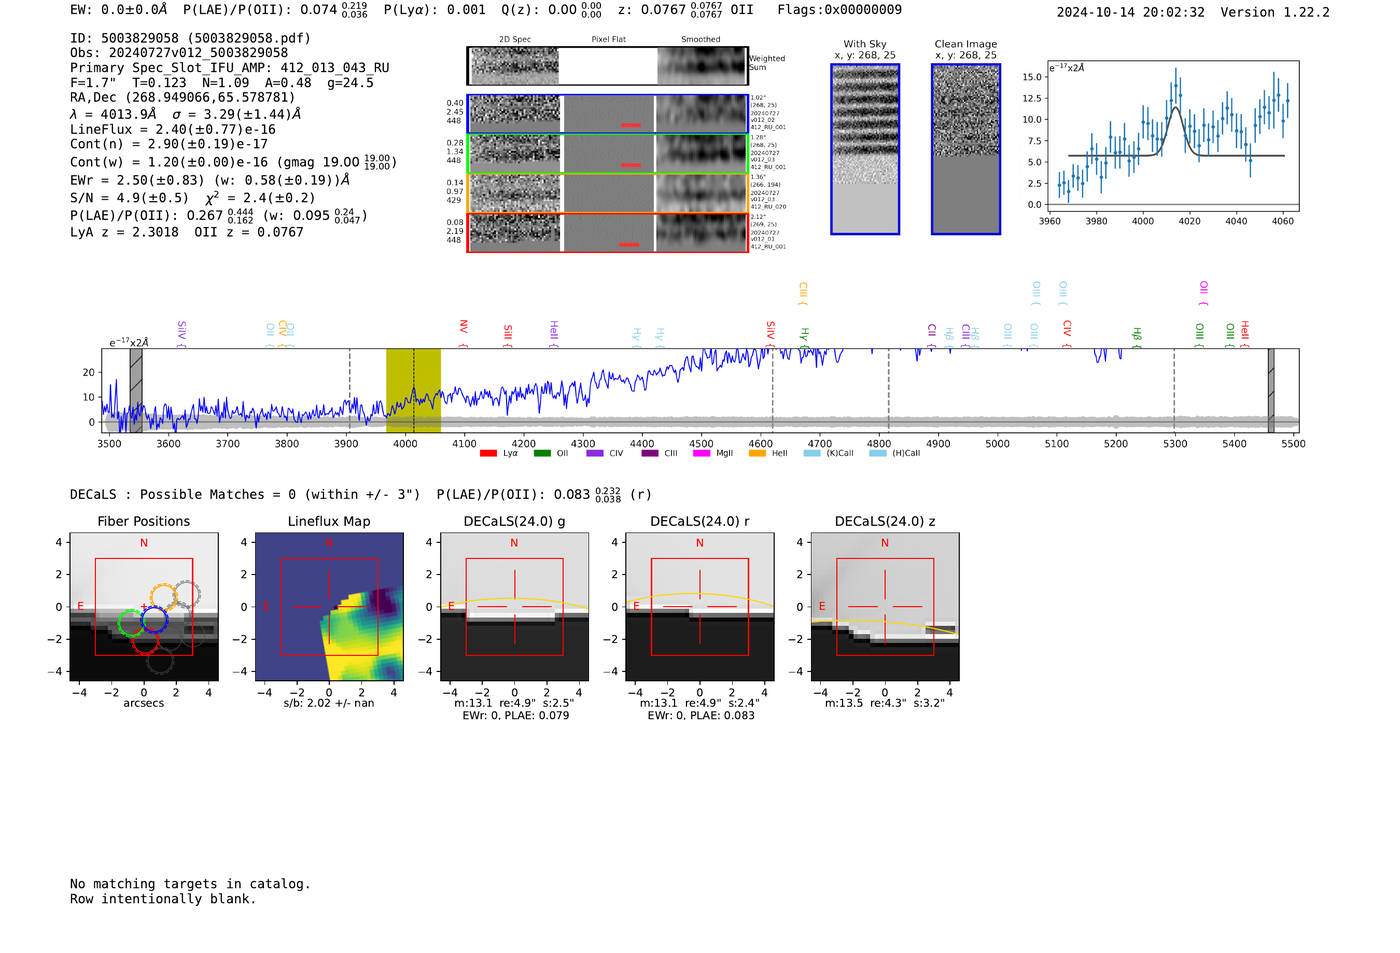
Task: Click the yellow highlighted region in the spectrum
Action: click(413, 390)
